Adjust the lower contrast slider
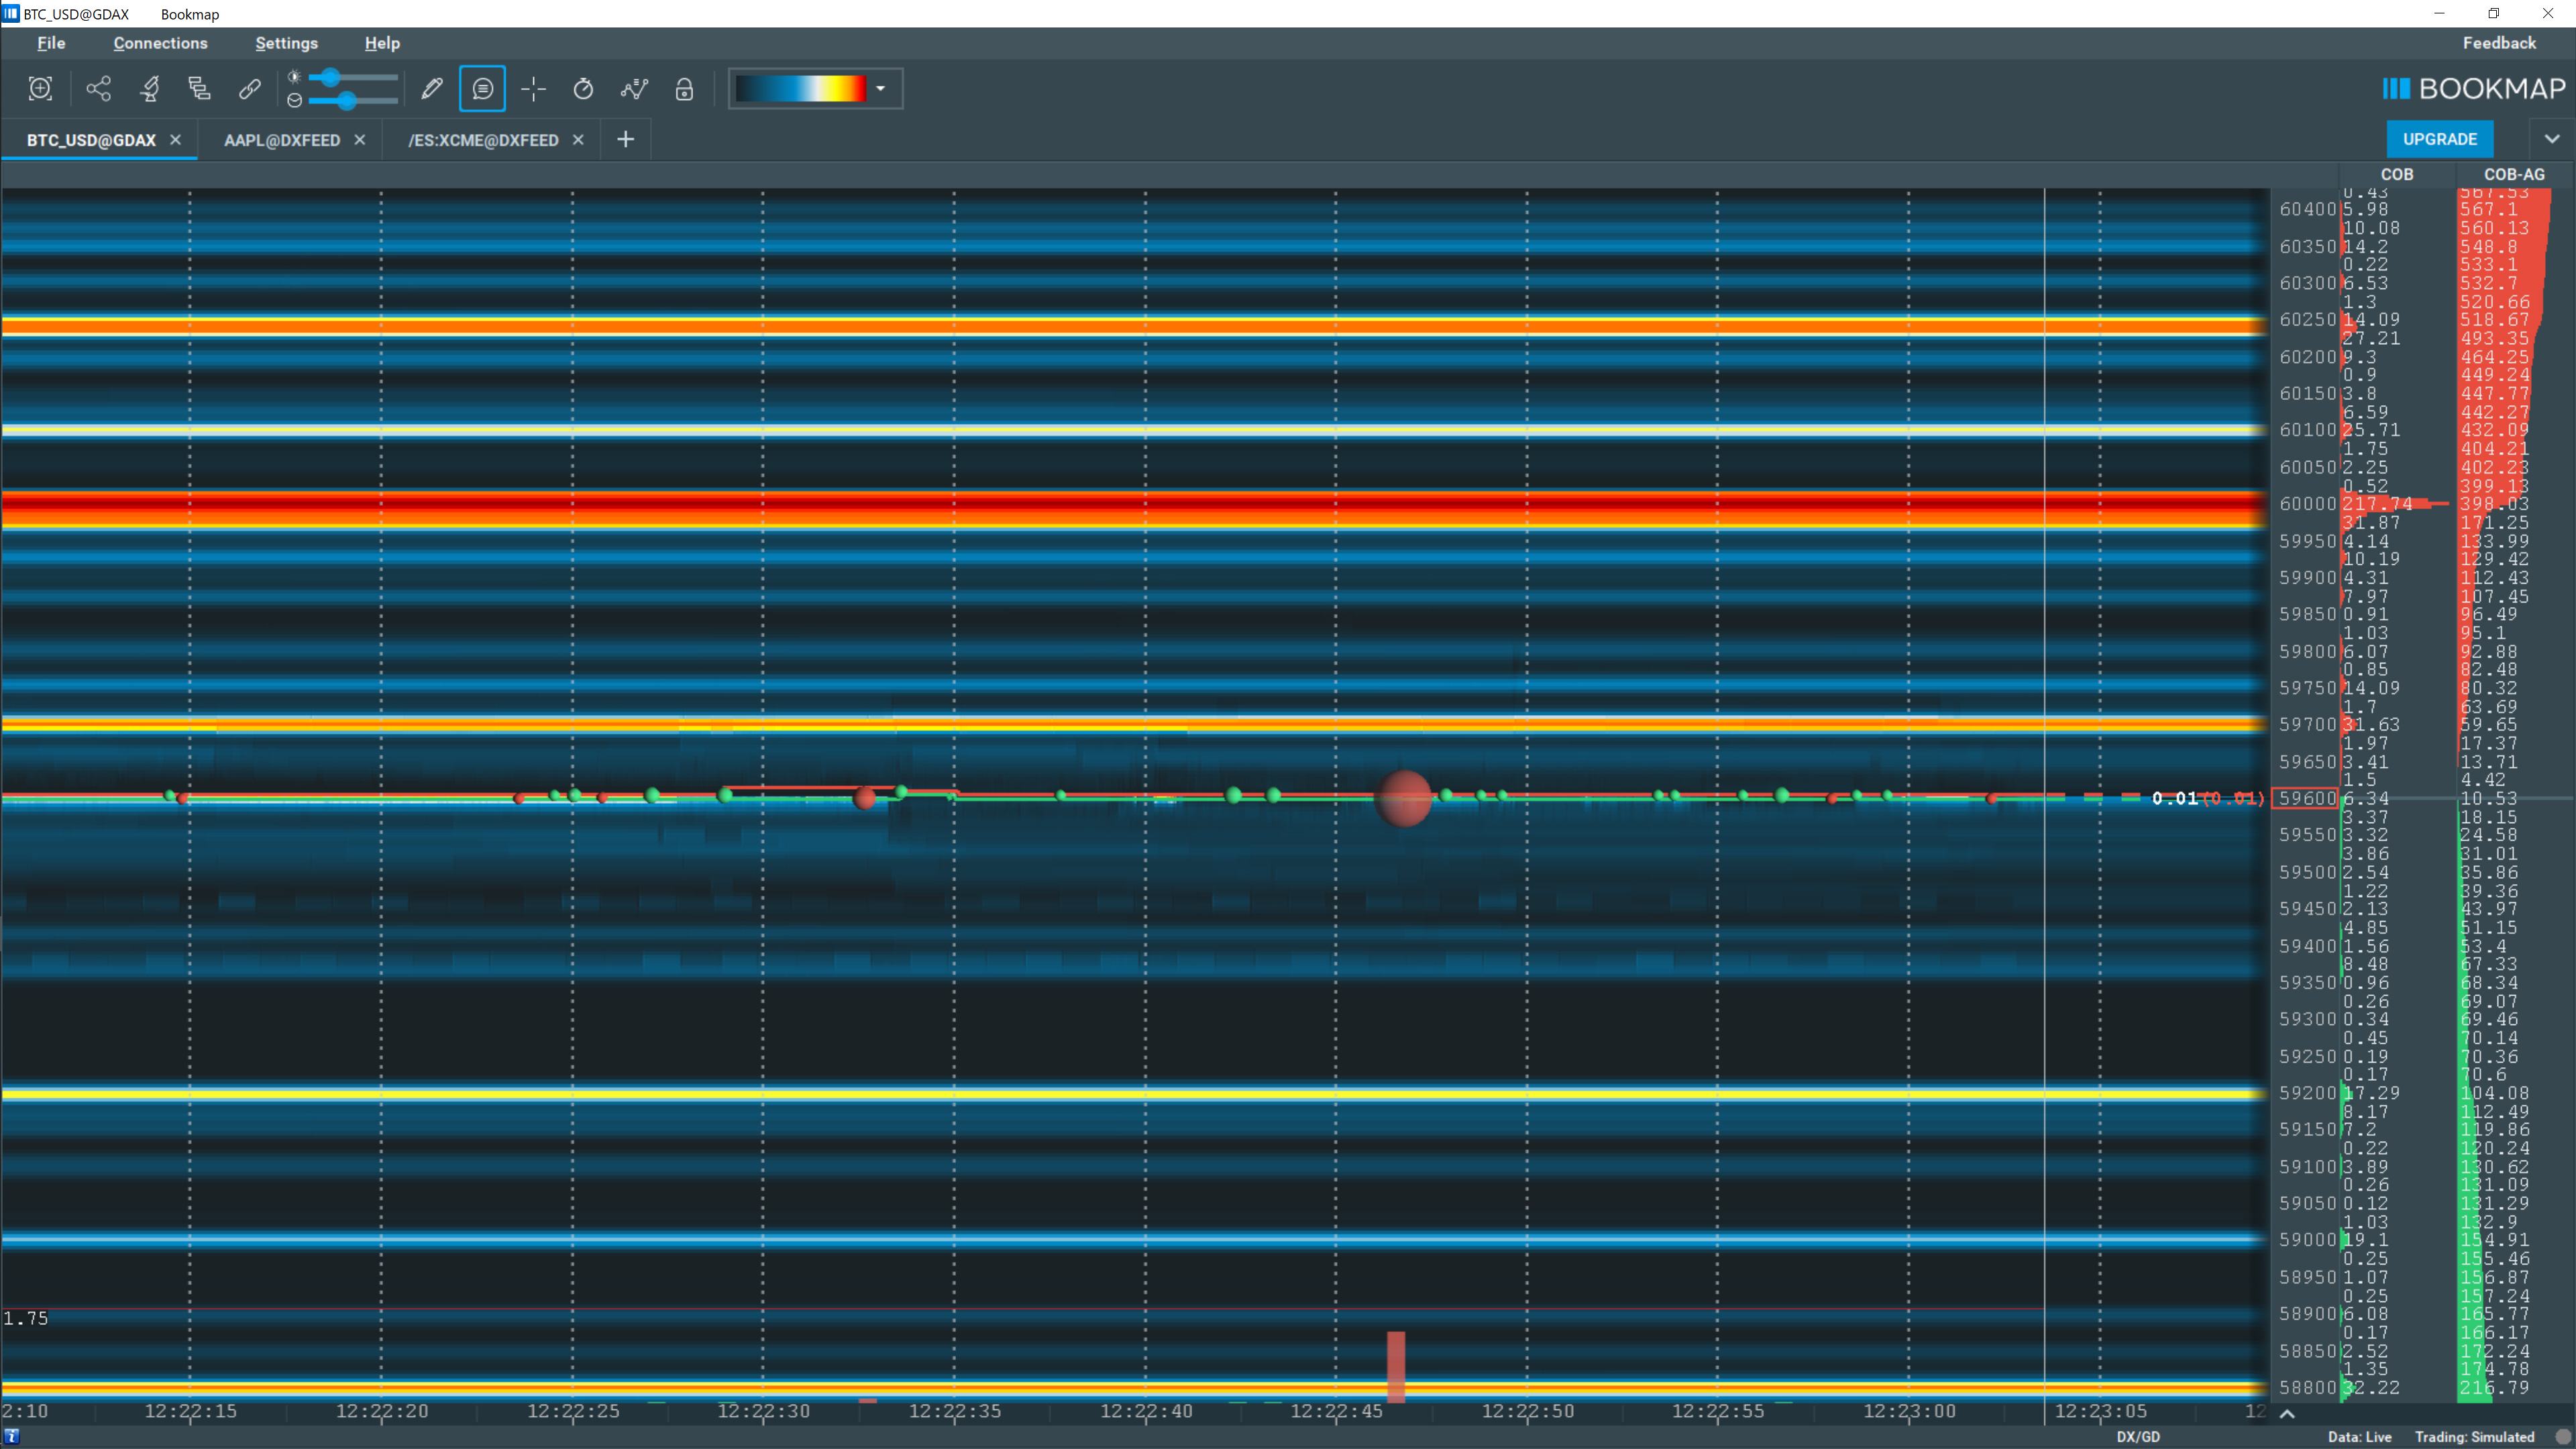Image resolution: width=2576 pixels, height=1449 pixels. pos(353,100)
